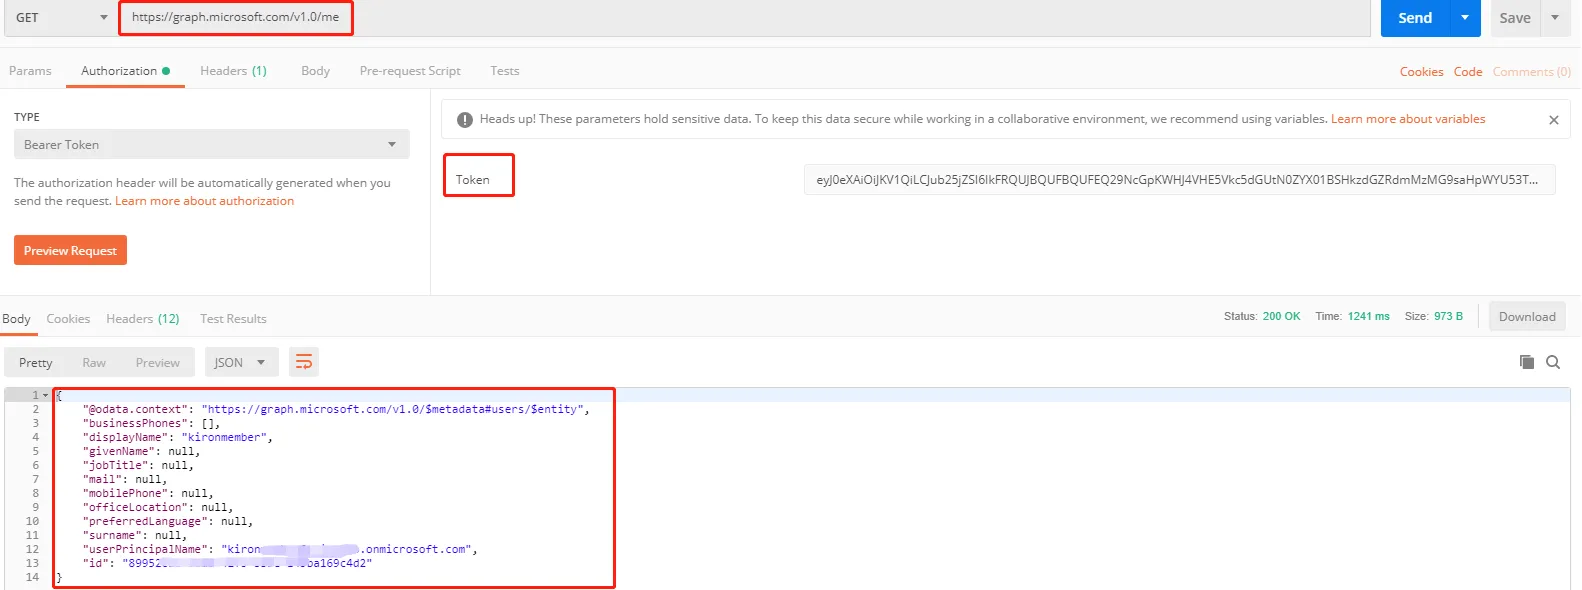This screenshot has height=590, width=1582.
Task: Edit the bearer Token value field
Action: click(x=1179, y=180)
